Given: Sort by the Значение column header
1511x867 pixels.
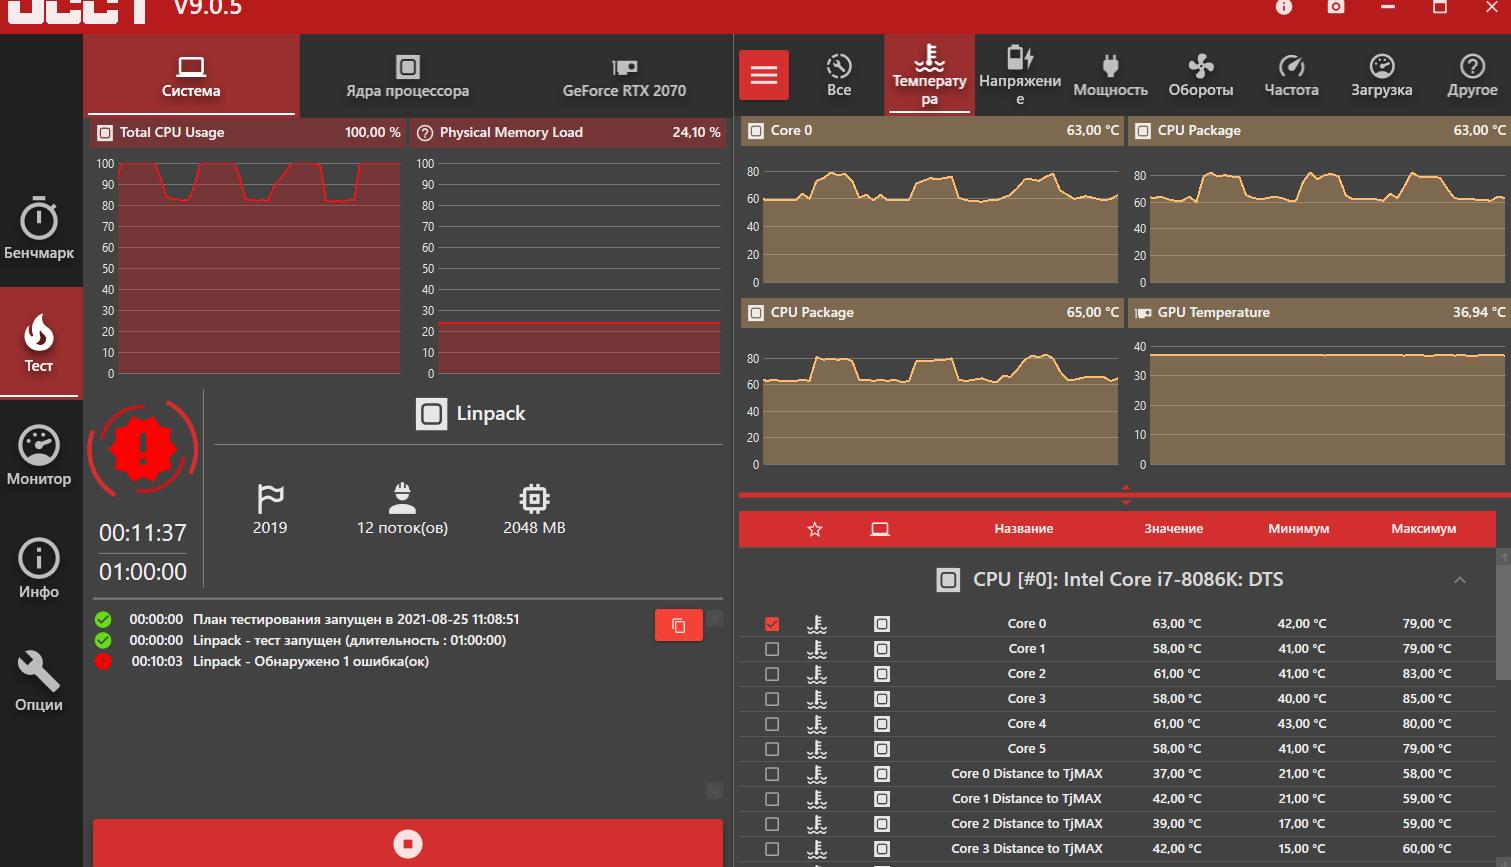Looking at the screenshot, I should click(x=1173, y=529).
